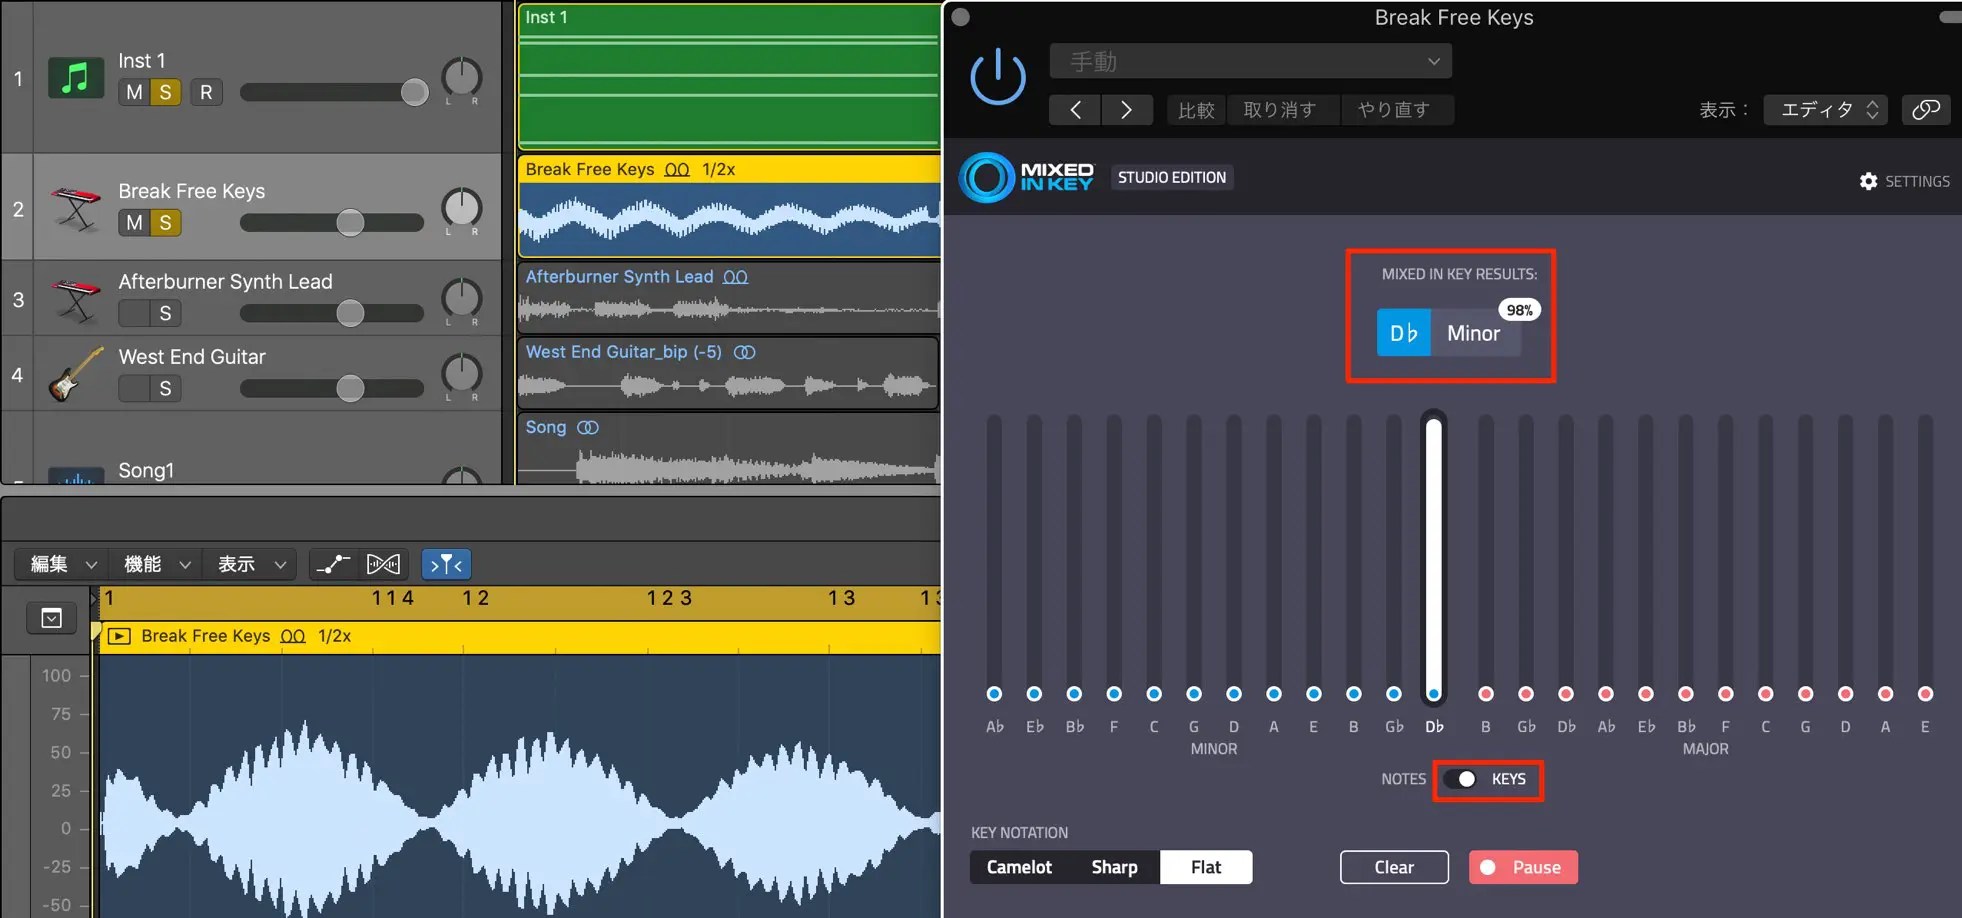Viewport: 1962px width, 918px height.
Task: Go to next plugin preset
Action: (x=1127, y=110)
